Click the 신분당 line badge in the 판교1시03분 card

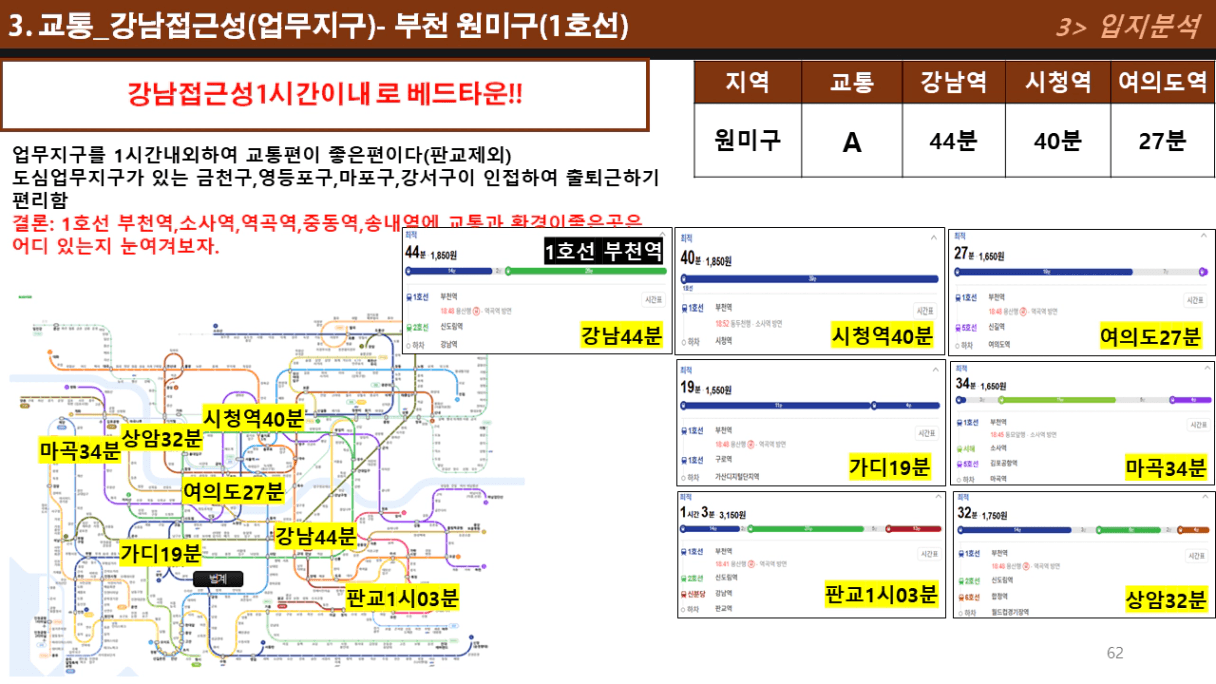coord(693,593)
